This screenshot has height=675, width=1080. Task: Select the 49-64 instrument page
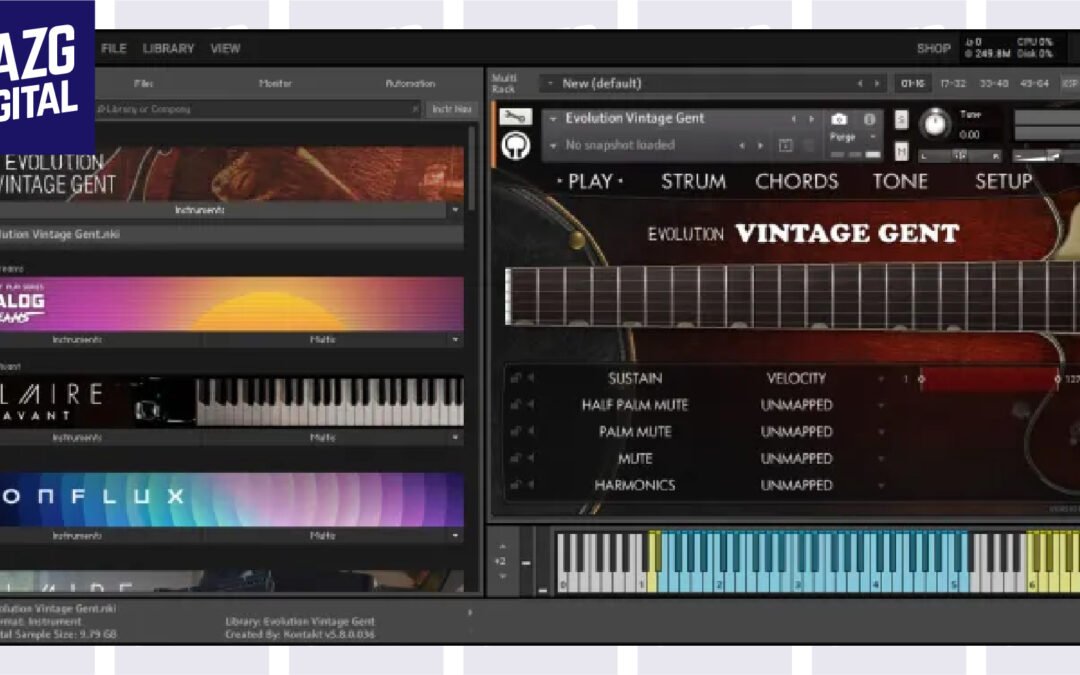click(x=1035, y=83)
